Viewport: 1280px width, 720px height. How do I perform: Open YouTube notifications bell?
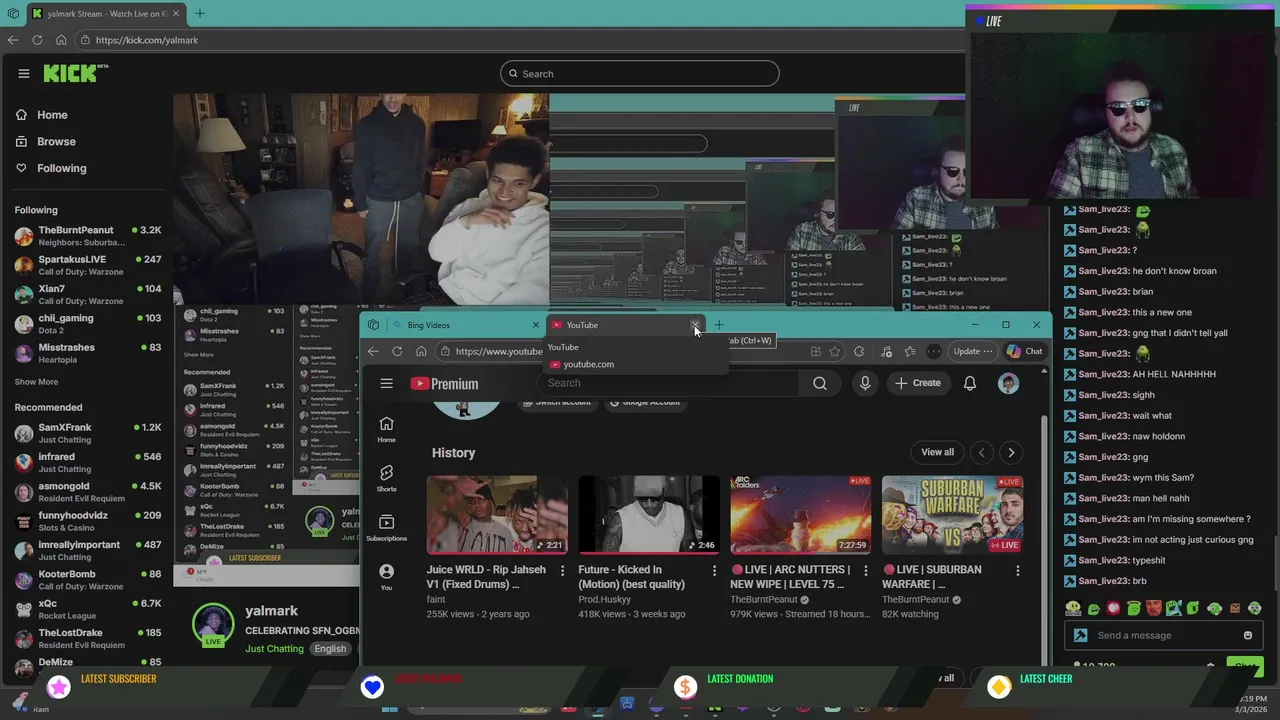point(970,383)
